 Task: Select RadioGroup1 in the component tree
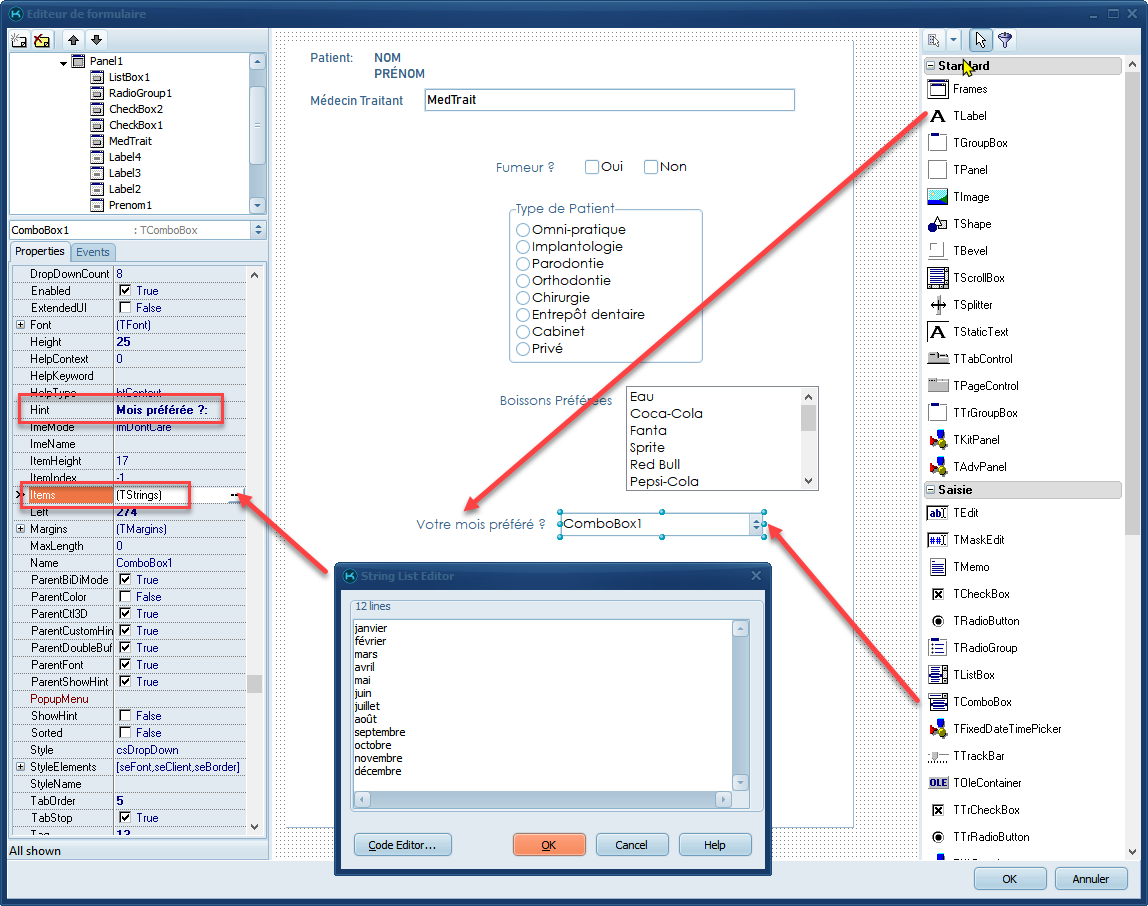(140, 93)
